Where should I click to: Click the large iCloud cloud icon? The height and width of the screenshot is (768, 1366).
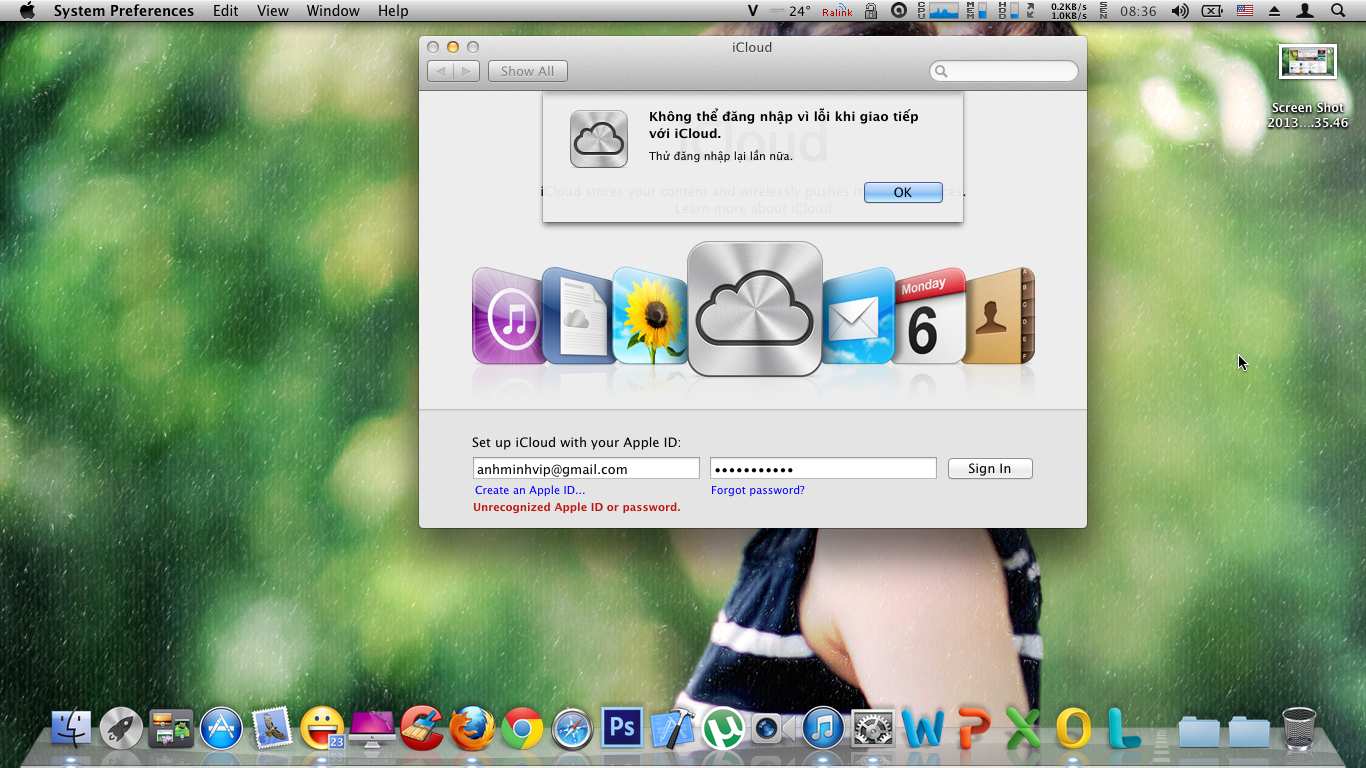click(755, 309)
